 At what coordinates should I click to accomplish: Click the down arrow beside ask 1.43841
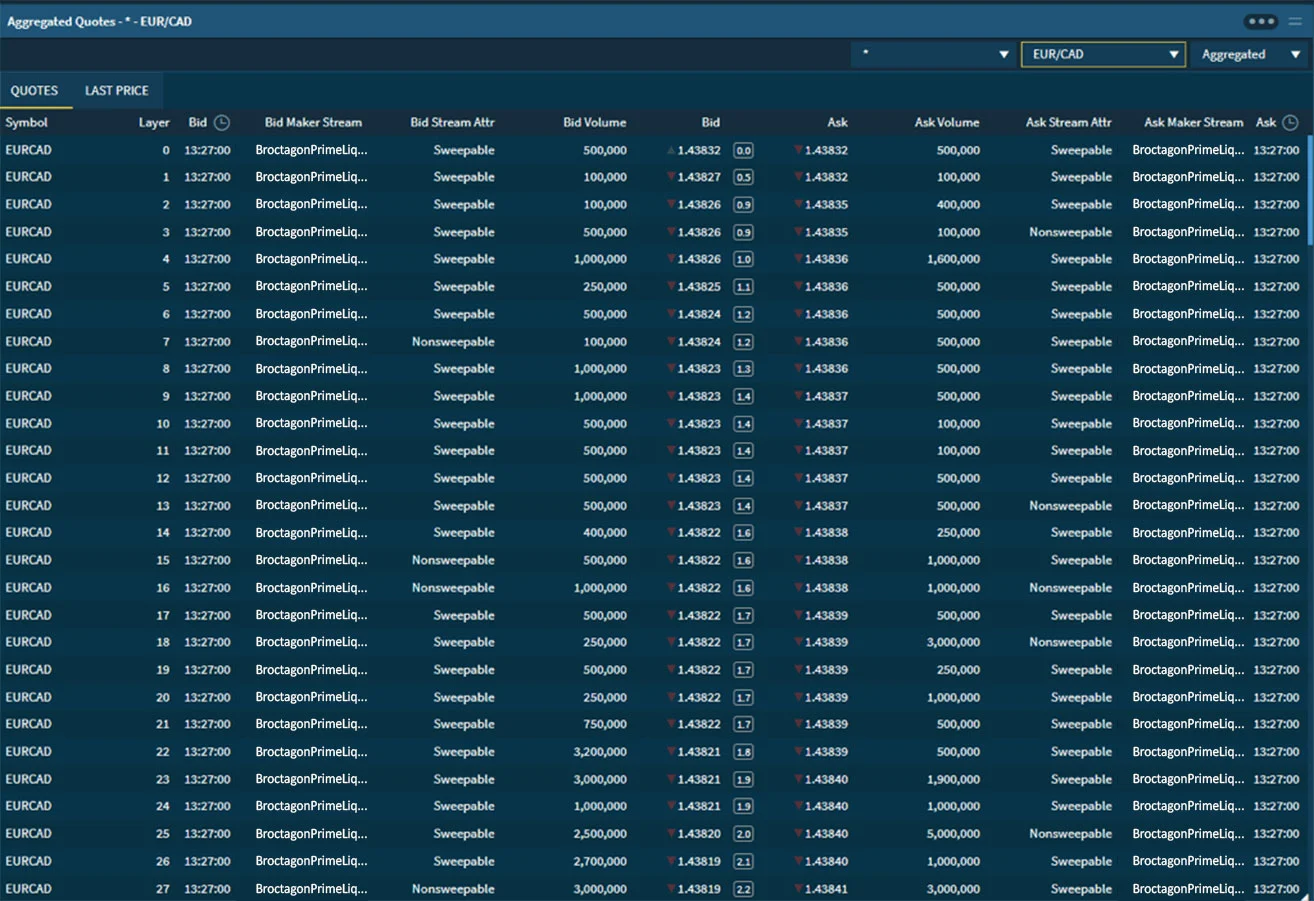(x=798, y=889)
